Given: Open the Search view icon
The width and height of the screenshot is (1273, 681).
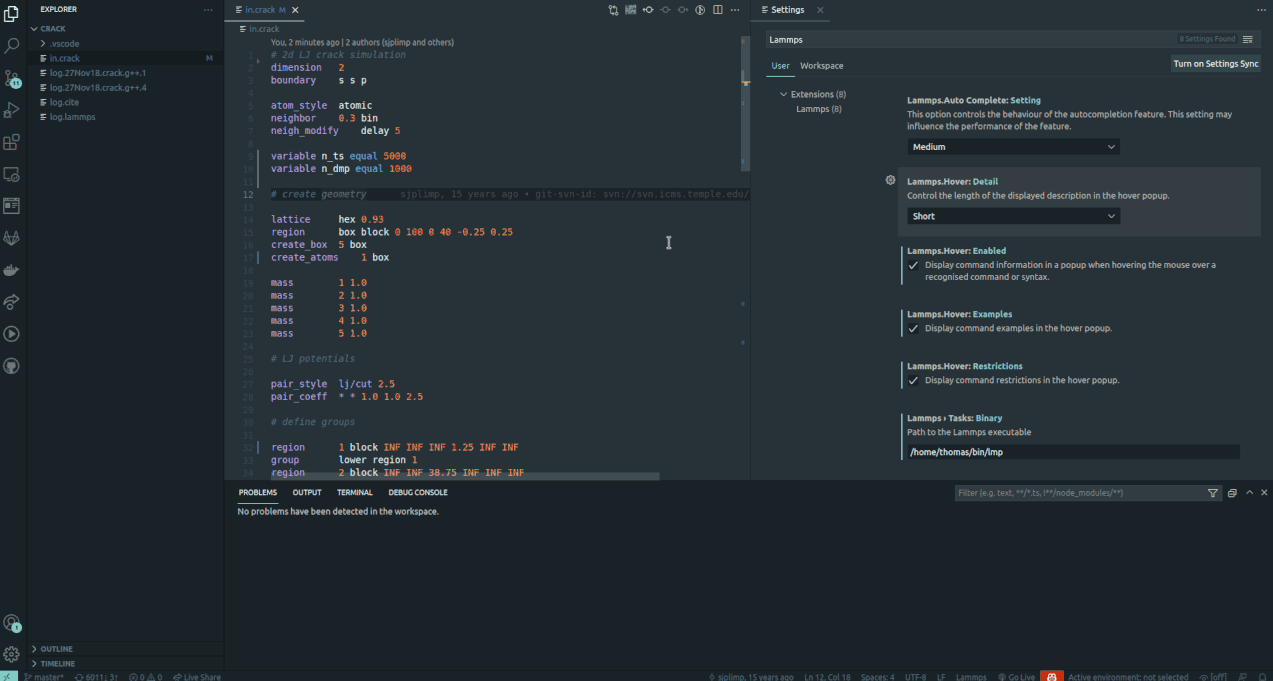Looking at the screenshot, I should (x=11, y=45).
